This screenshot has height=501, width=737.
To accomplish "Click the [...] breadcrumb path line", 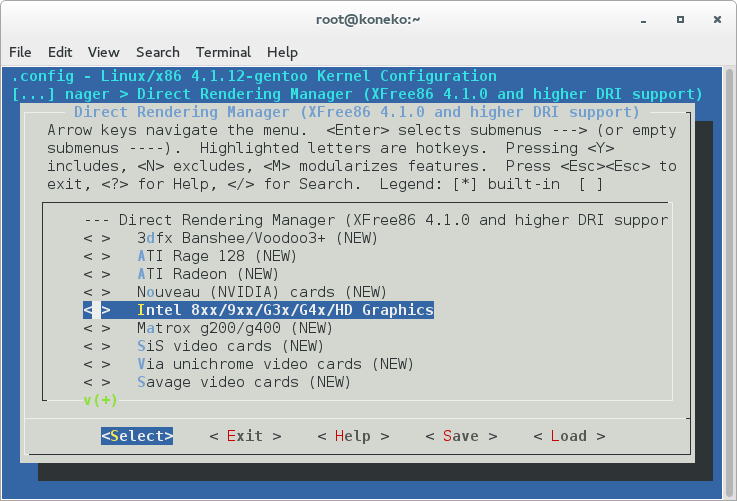I will (357, 94).
